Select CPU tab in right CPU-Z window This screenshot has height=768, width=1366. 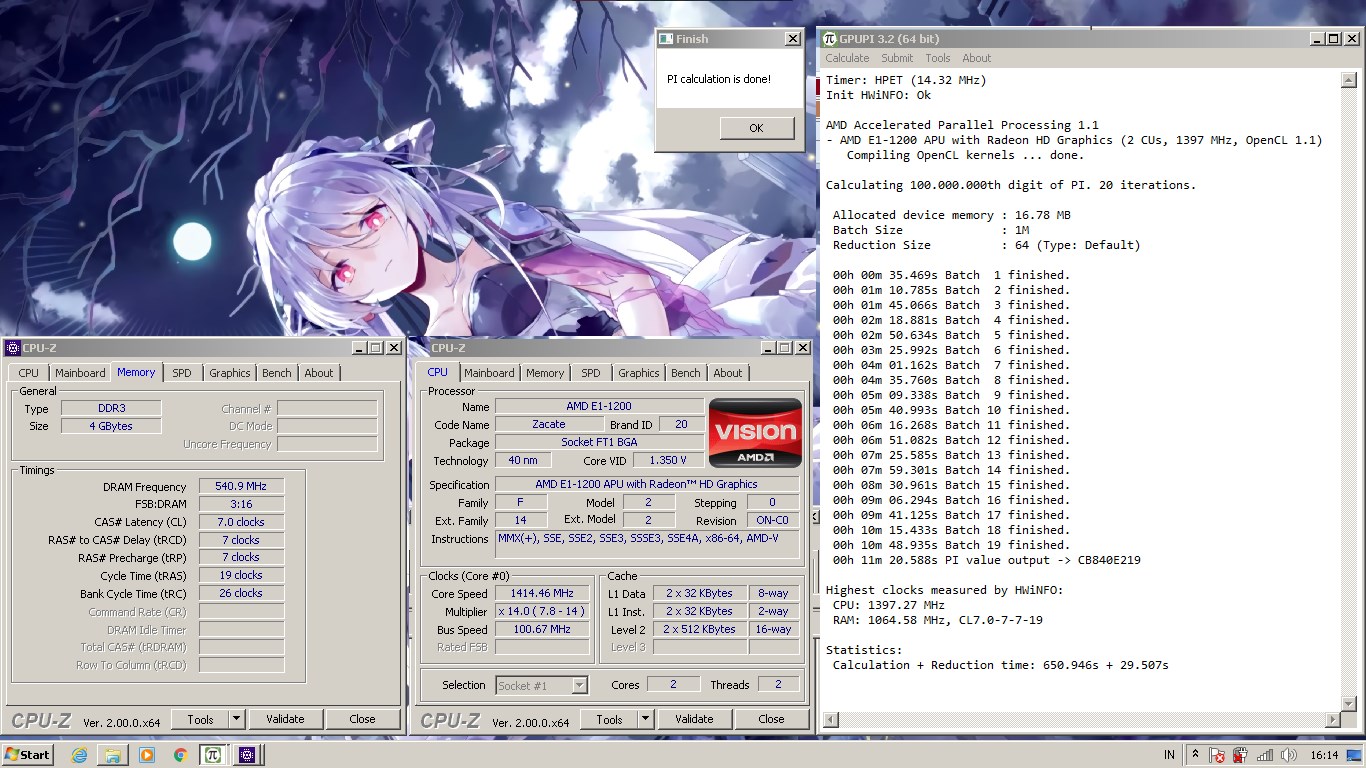pos(438,372)
